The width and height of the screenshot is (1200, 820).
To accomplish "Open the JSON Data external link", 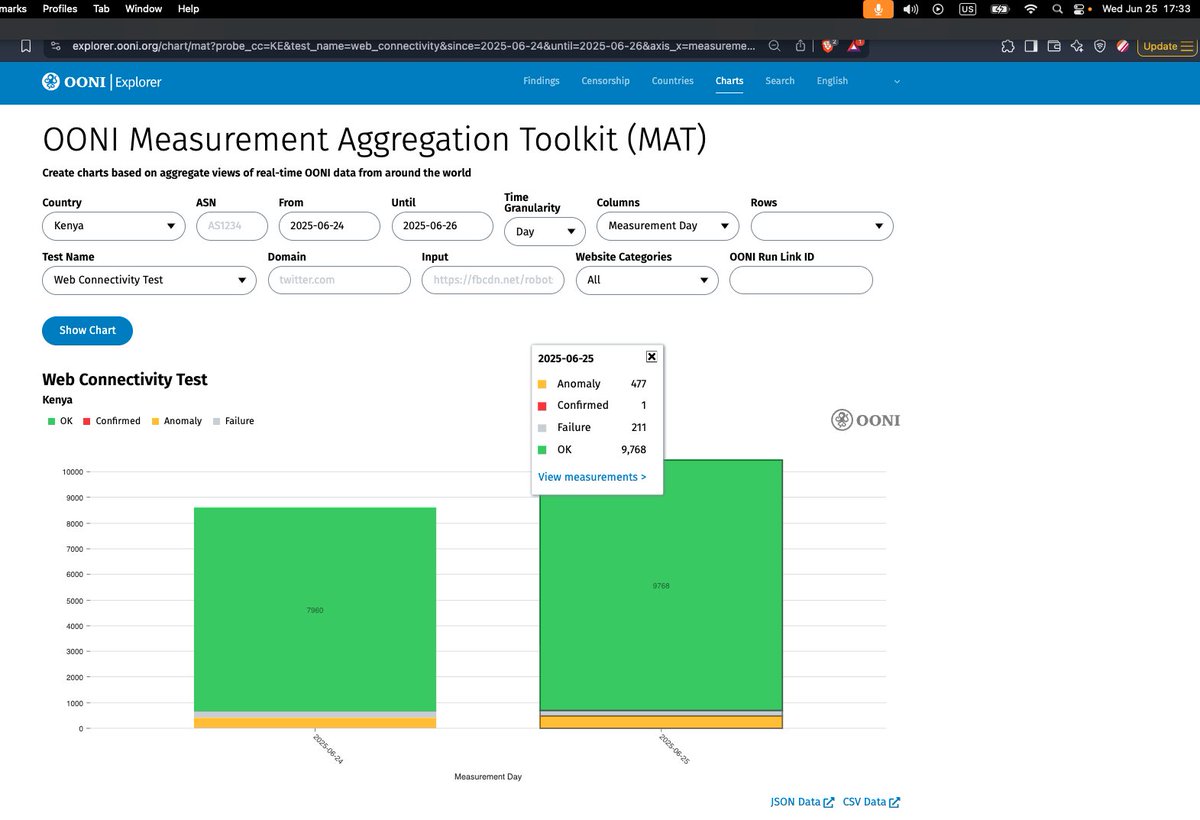I will point(802,802).
